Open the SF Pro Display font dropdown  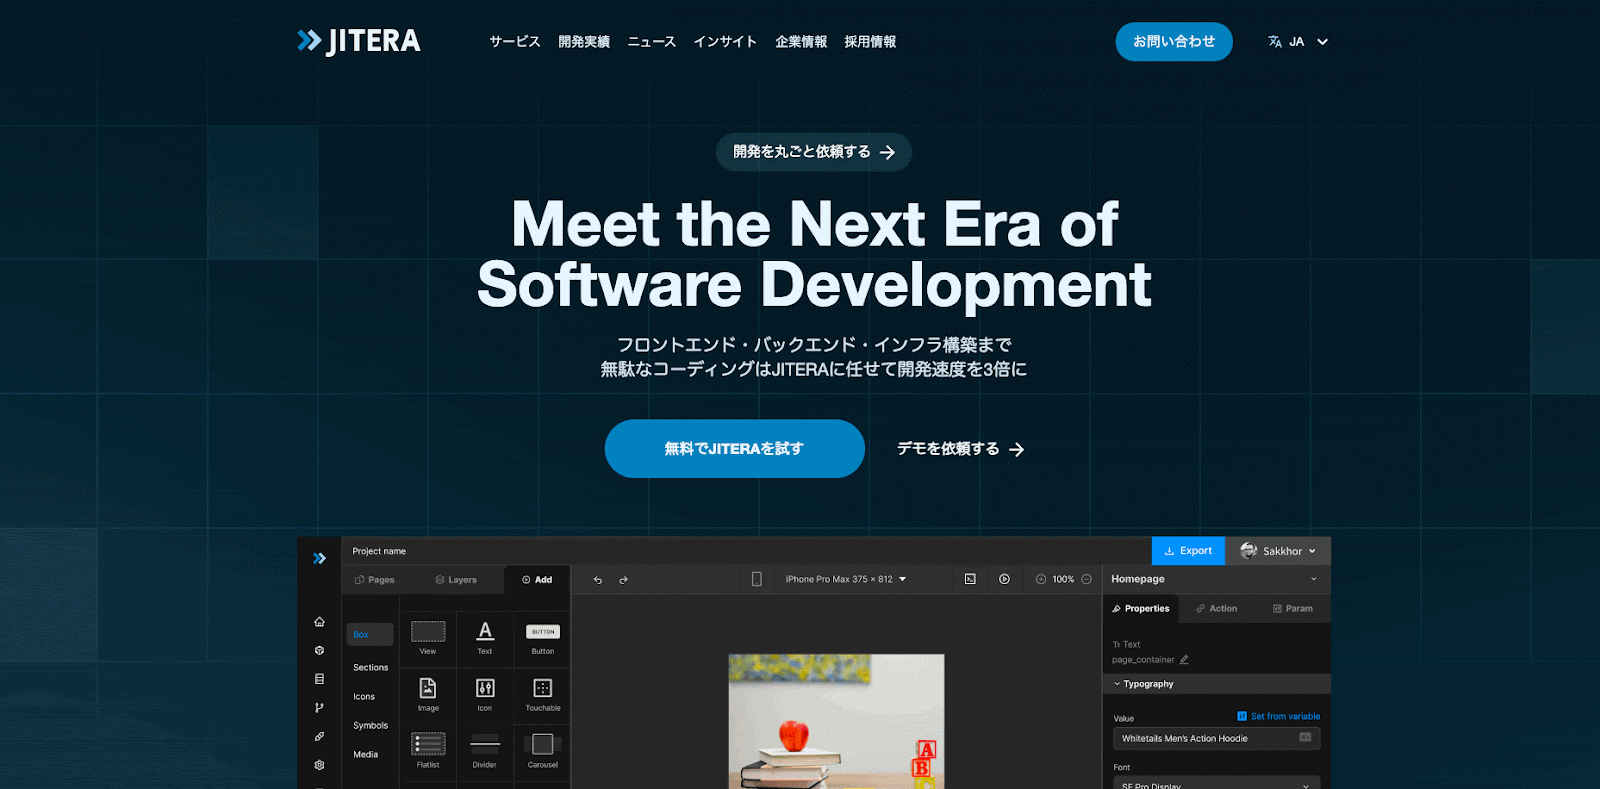coord(1217,783)
